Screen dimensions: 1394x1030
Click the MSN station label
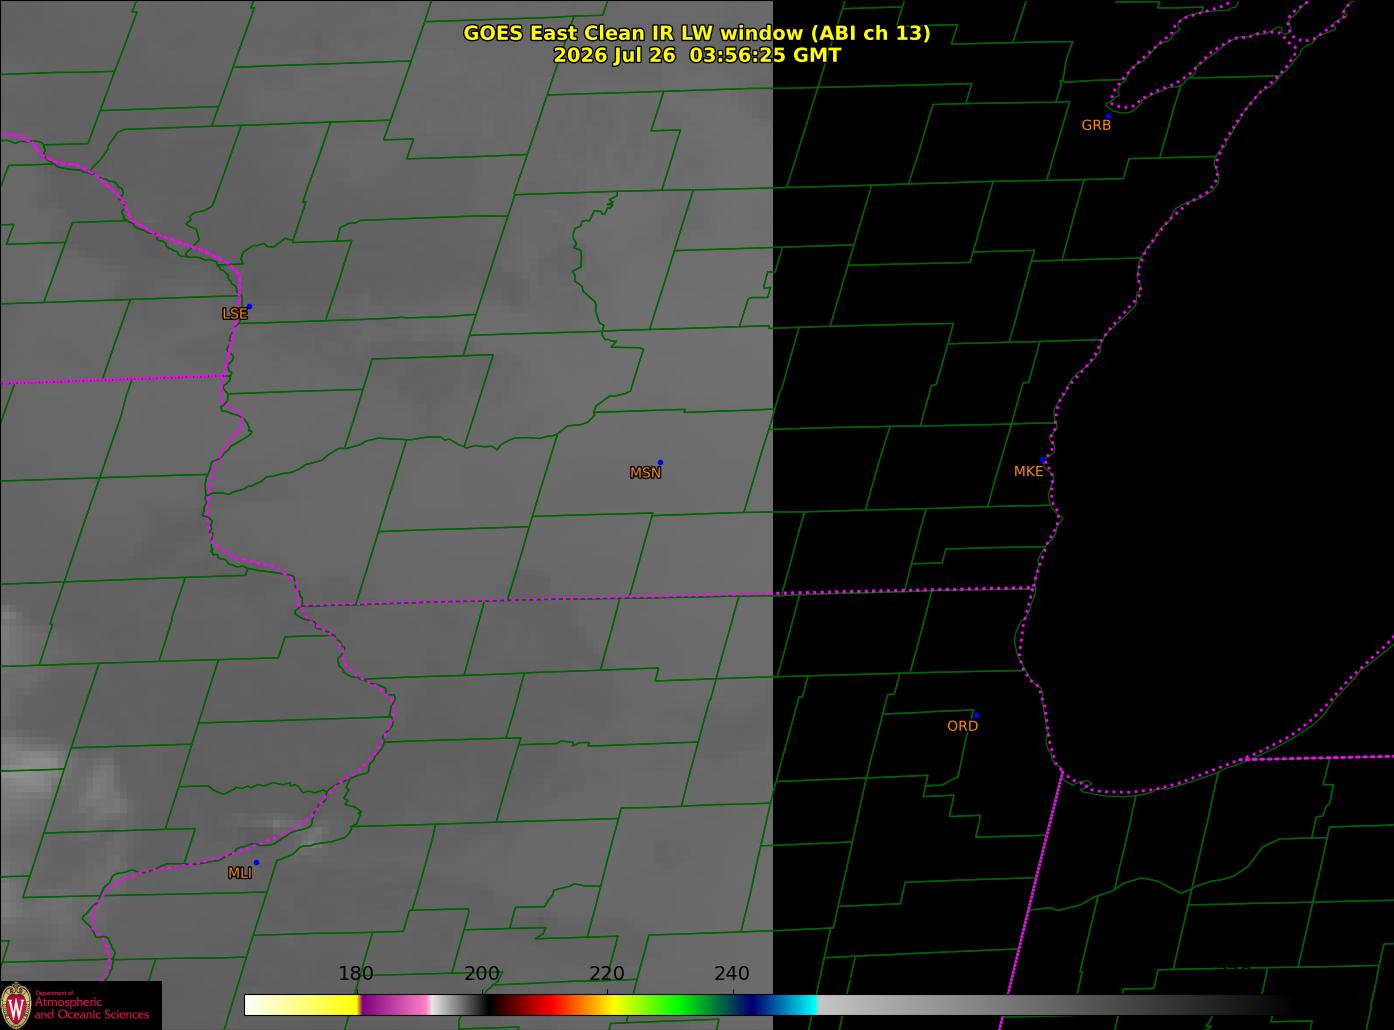pos(645,473)
